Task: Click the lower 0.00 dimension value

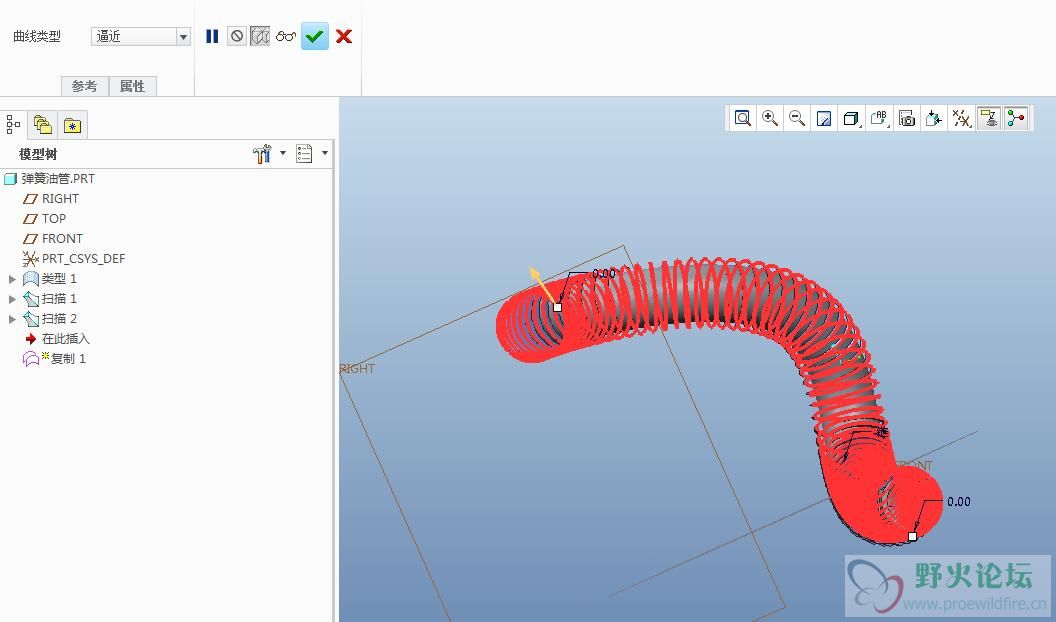Action: [x=959, y=502]
